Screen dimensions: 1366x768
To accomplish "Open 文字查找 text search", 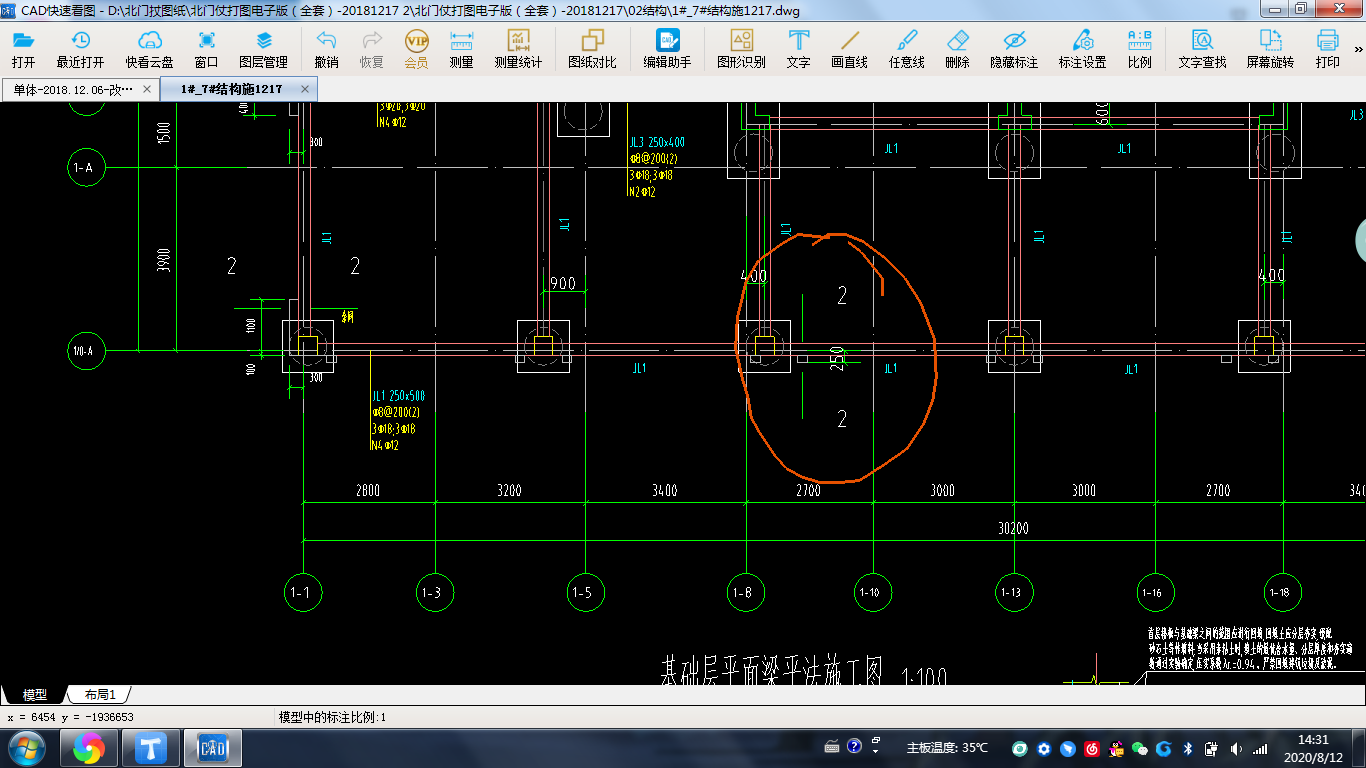I will tap(1202, 49).
